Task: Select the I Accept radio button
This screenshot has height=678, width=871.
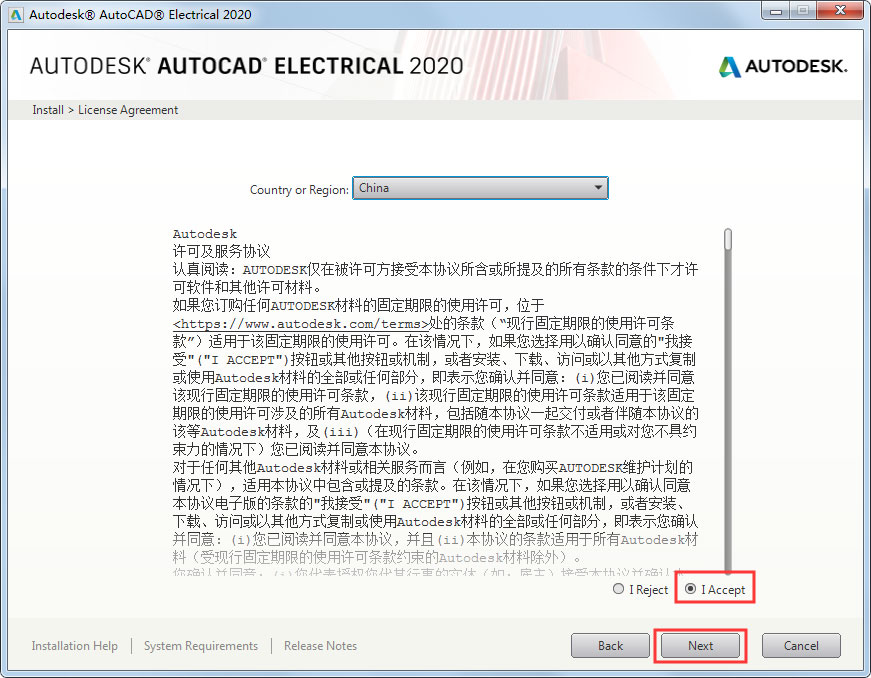Action: tap(691, 589)
